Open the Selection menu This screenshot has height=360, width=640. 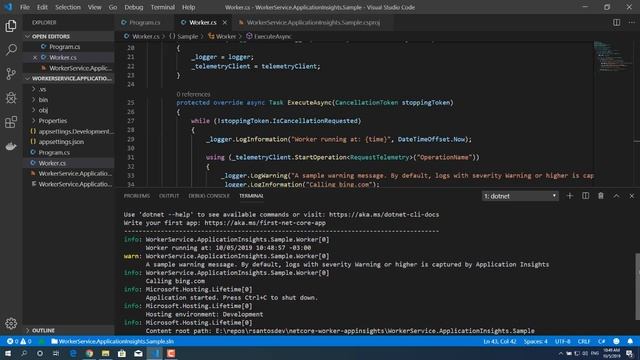[68, 7]
